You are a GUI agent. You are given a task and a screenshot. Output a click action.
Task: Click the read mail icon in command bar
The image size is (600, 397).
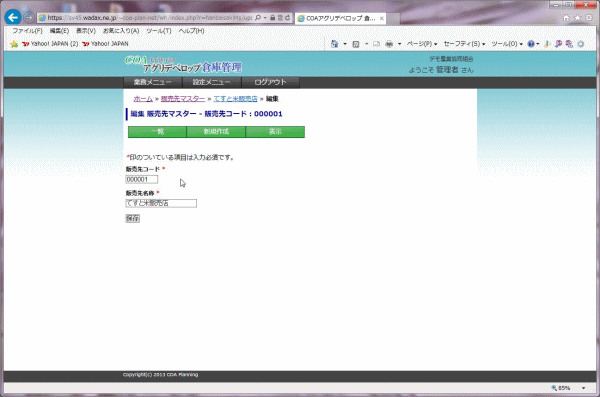[377, 44]
